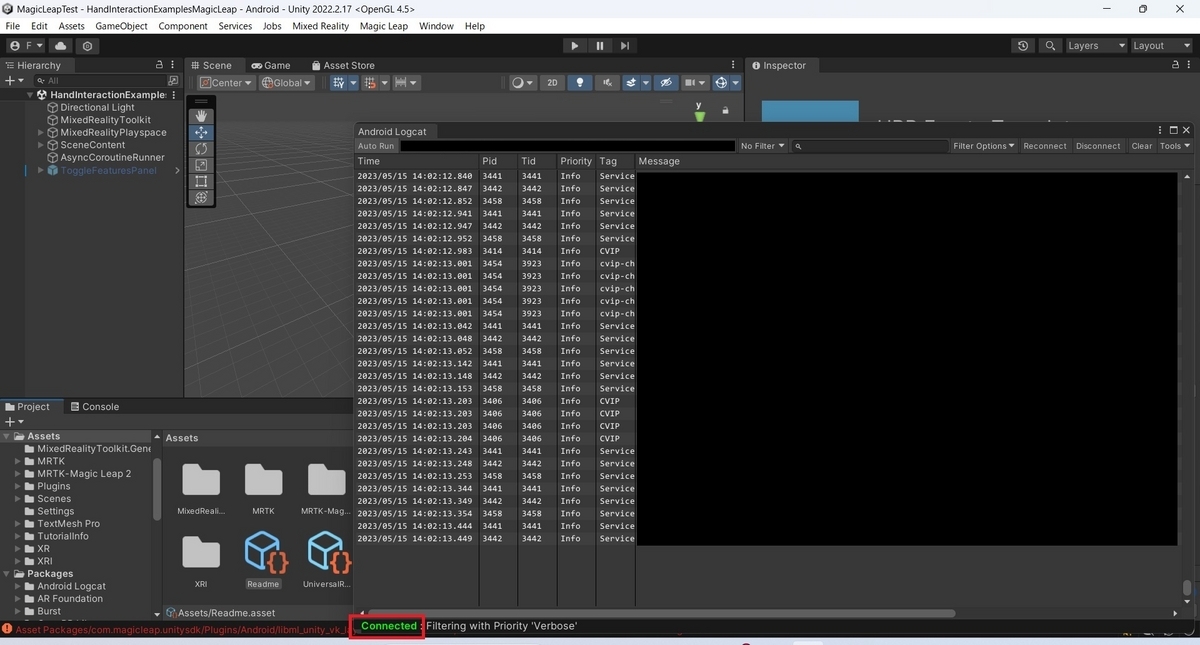1200x645 pixels.
Task: Toggle the scene camera settings icon
Action: point(695,83)
